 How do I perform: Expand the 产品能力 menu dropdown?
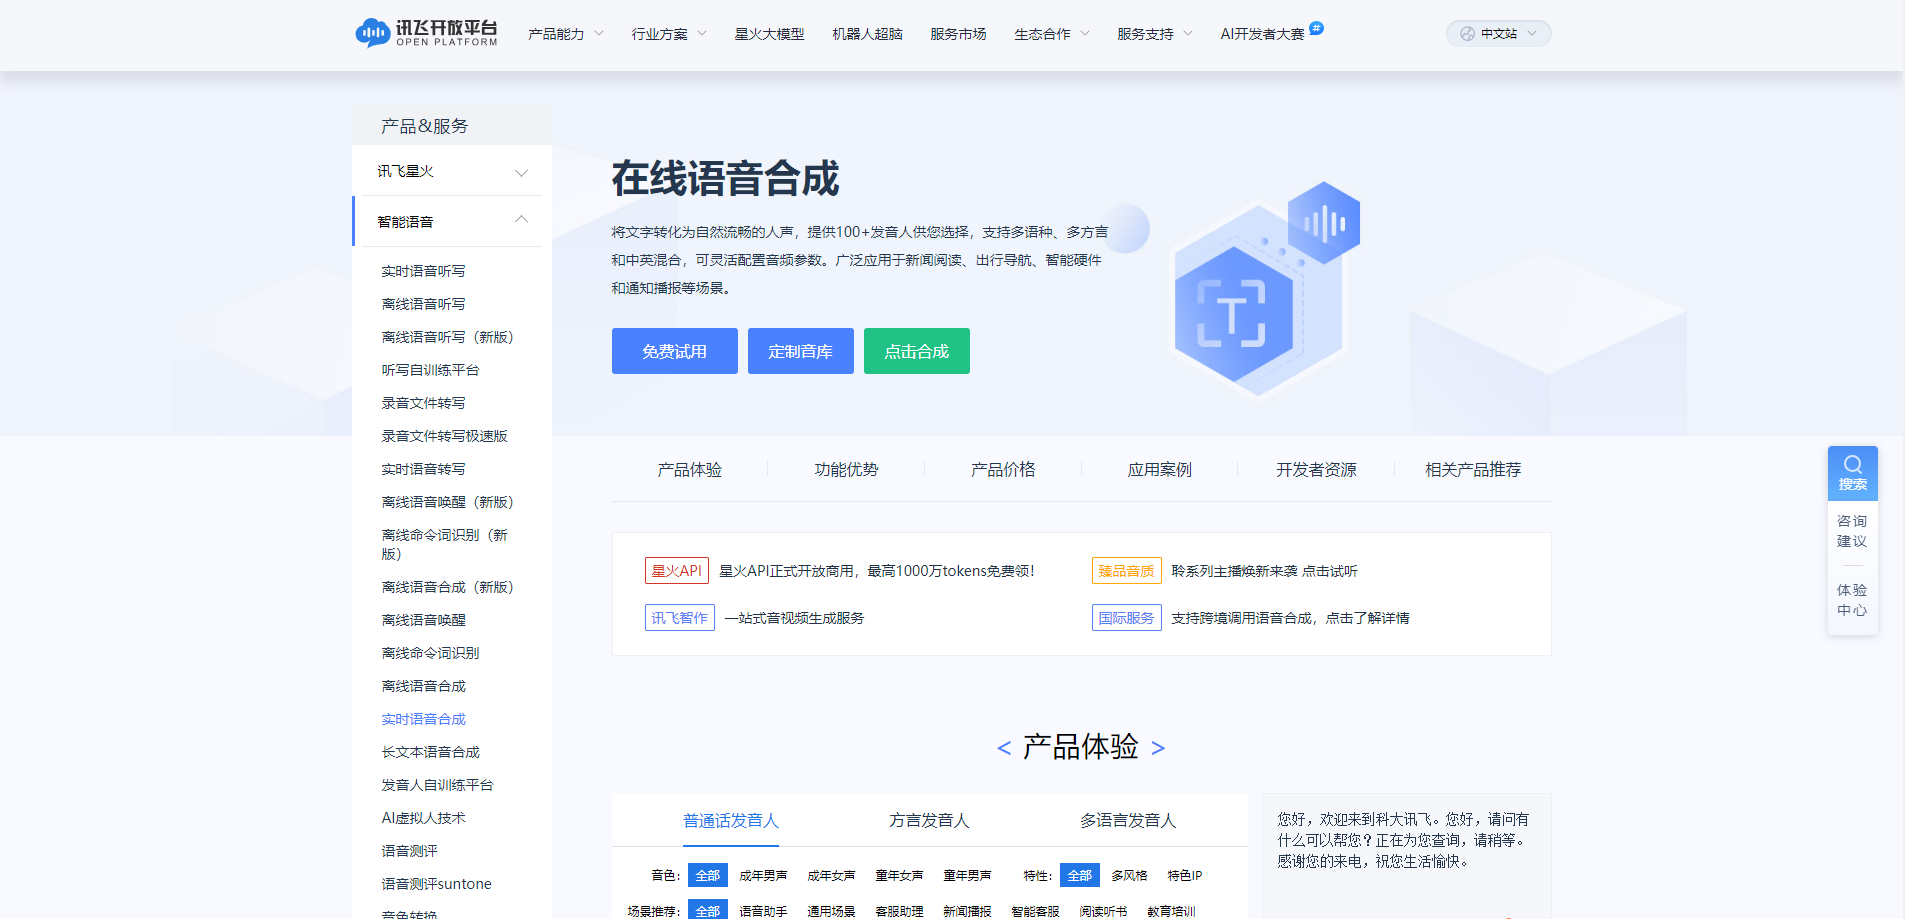566,34
